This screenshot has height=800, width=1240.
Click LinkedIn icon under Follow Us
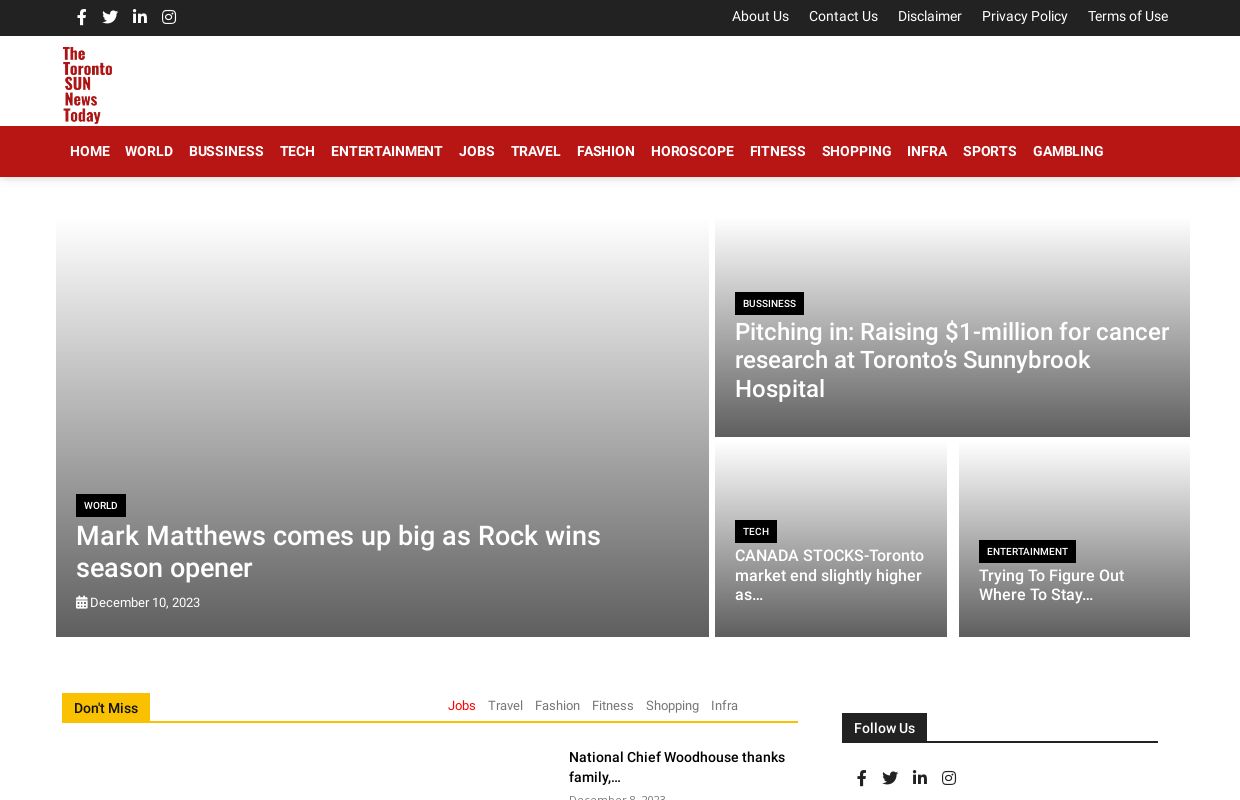point(920,778)
